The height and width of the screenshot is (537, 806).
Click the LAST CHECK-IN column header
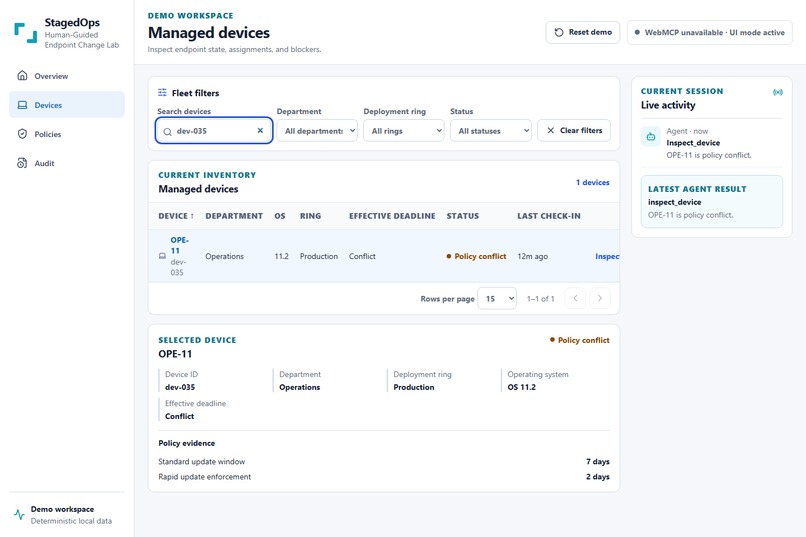(x=549, y=216)
